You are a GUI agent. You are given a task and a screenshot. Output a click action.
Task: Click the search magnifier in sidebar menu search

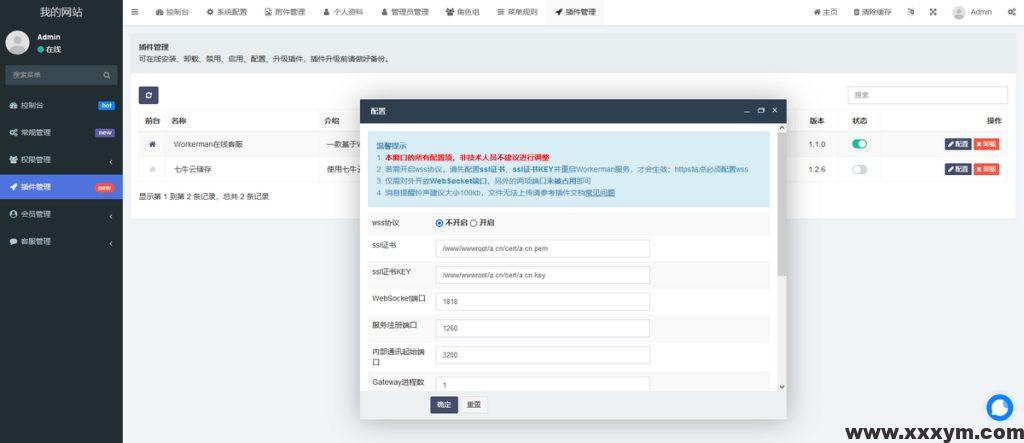tap(107, 75)
